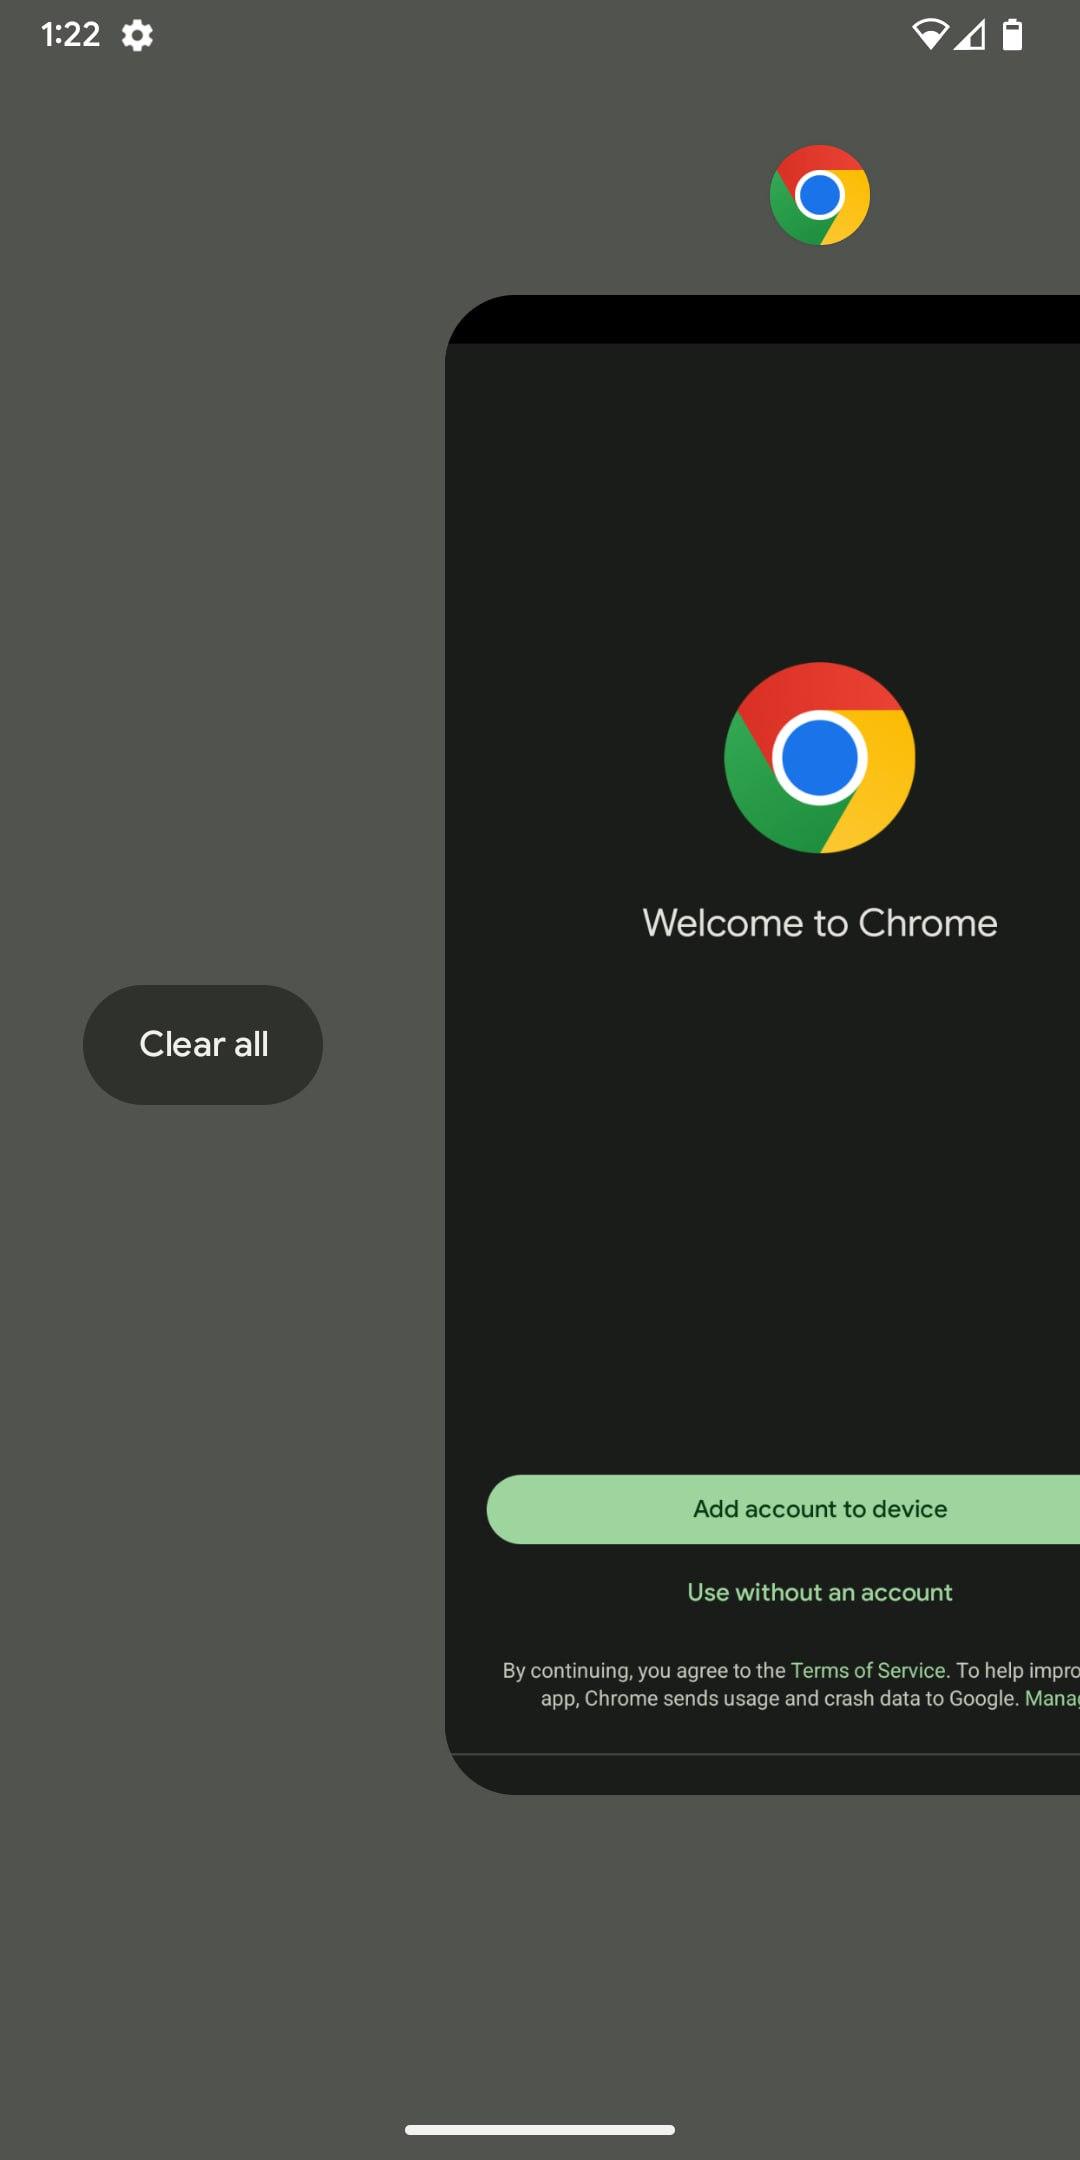Open the Terms of Service link

(x=868, y=1670)
